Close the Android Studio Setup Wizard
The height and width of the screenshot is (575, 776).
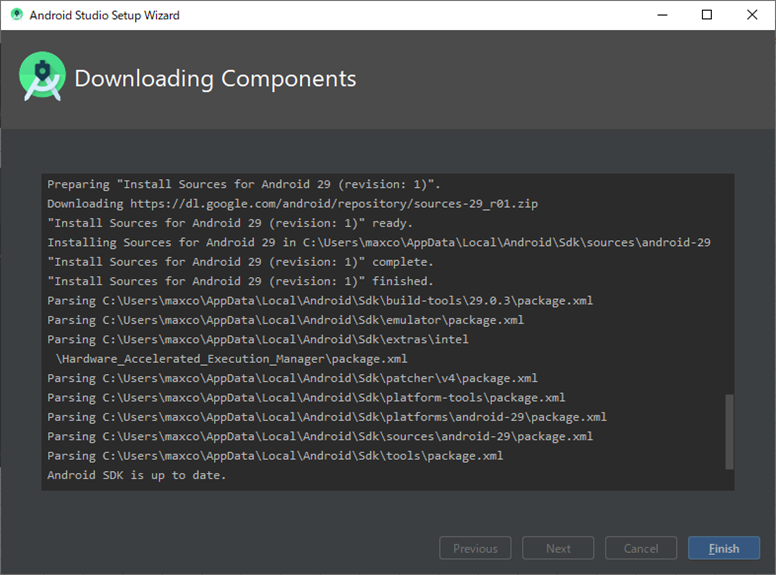[x=752, y=15]
